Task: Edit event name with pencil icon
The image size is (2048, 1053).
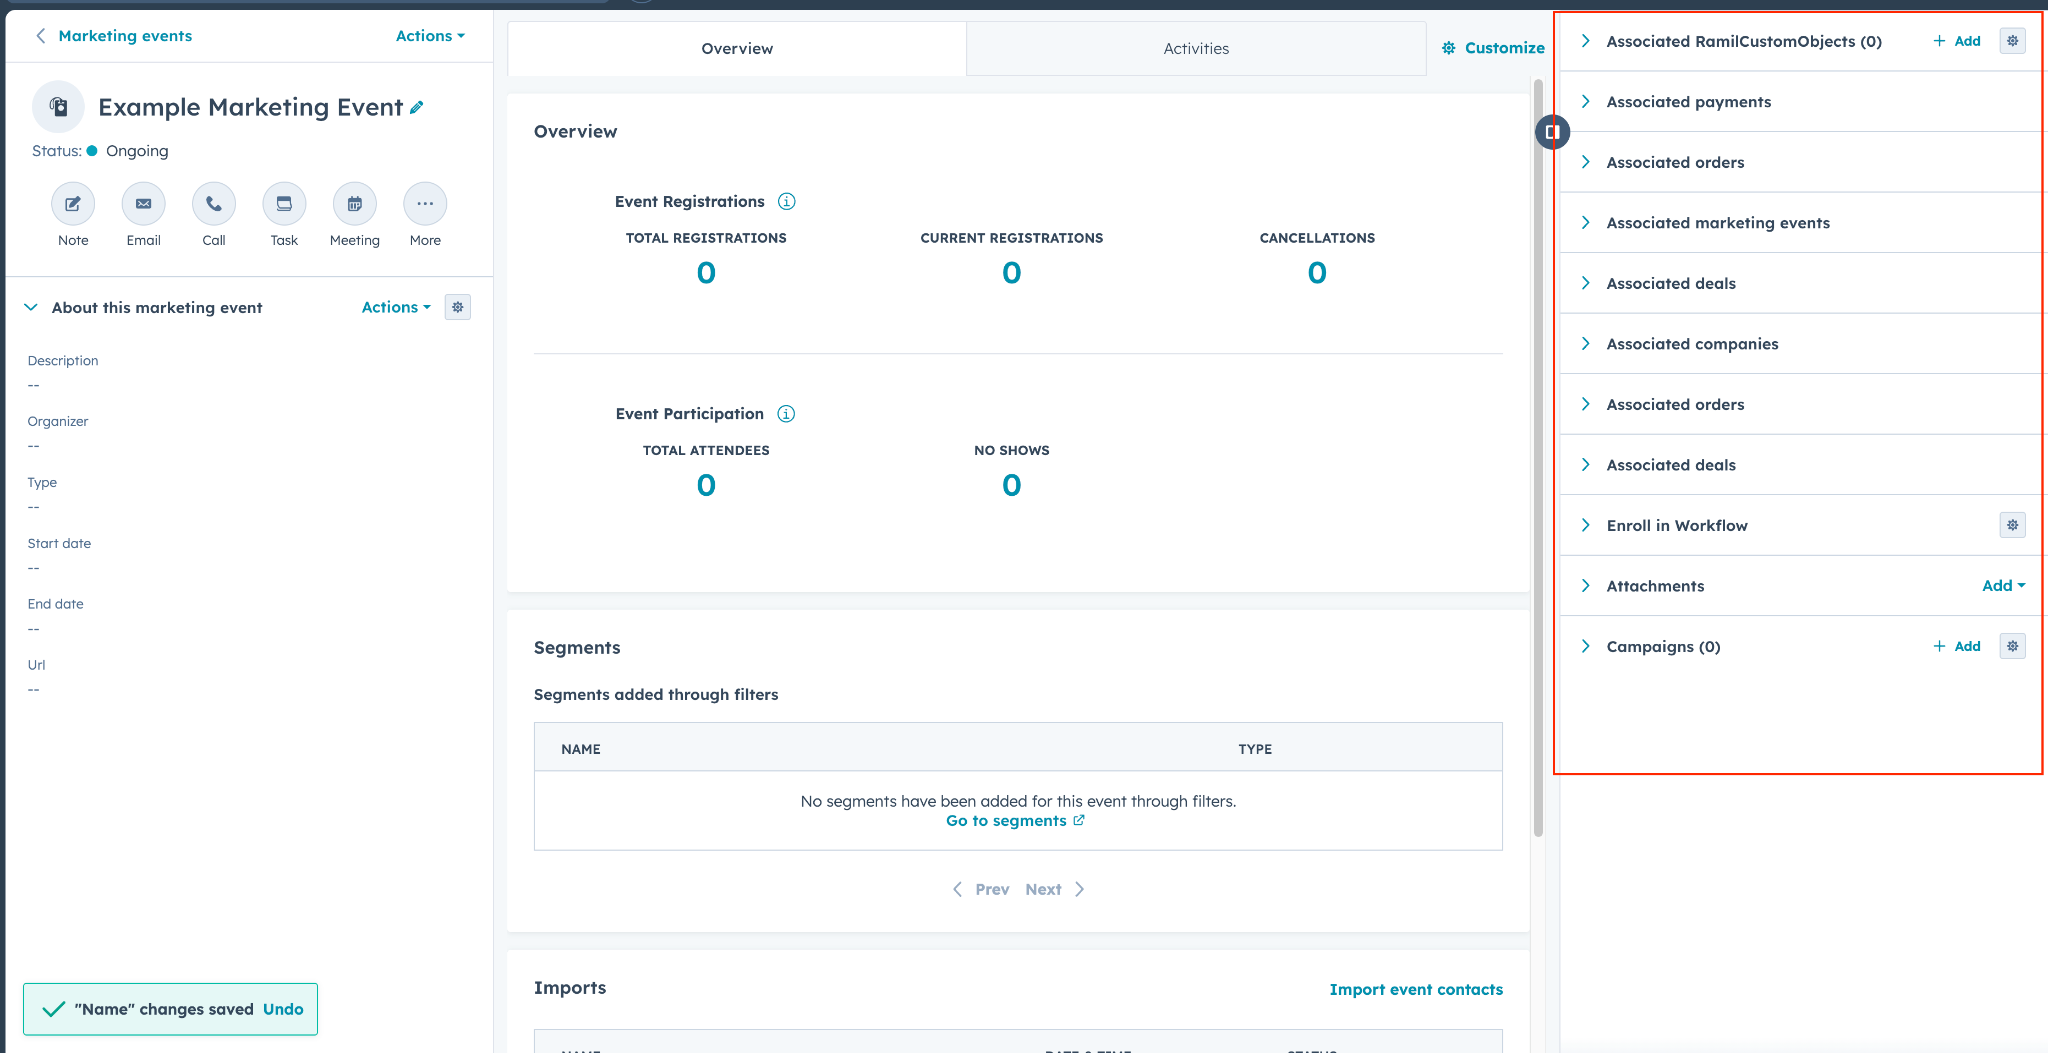Action: click(417, 108)
